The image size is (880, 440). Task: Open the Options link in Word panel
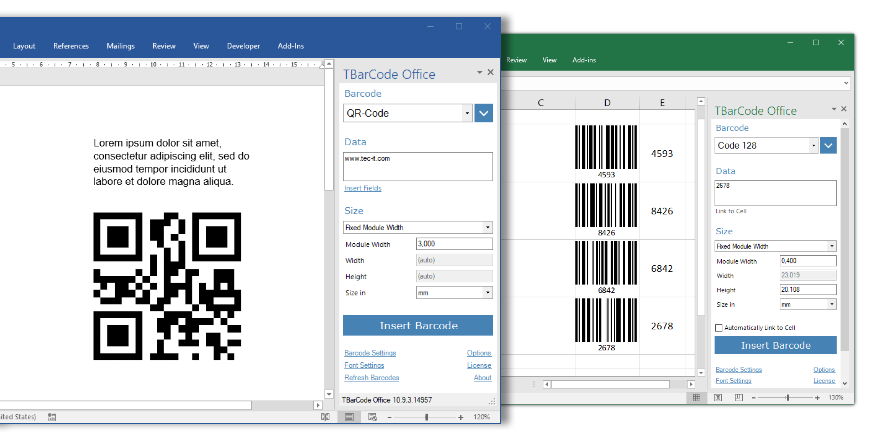click(479, 353)
